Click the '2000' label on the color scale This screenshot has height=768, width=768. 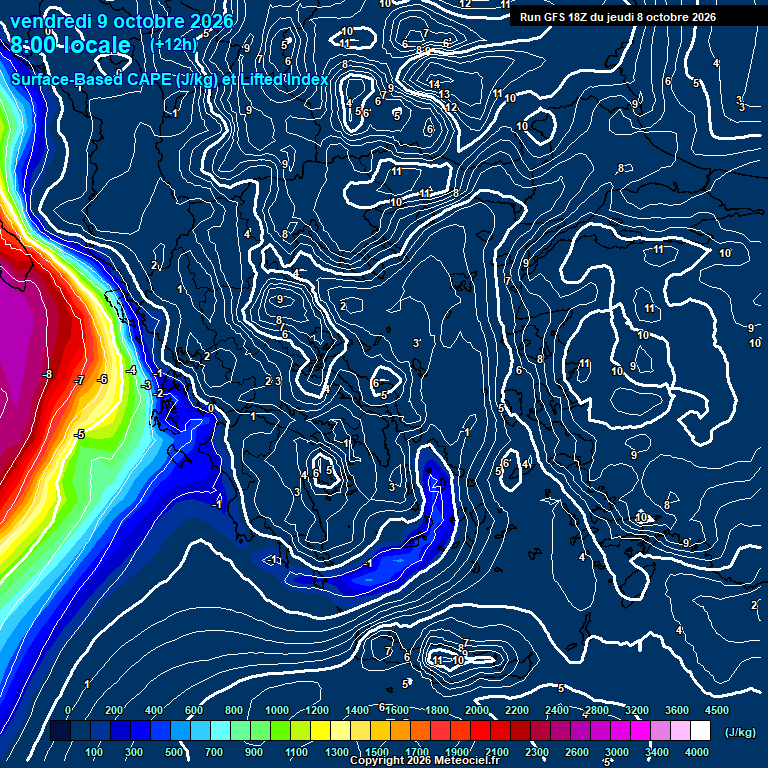(477, 710)
